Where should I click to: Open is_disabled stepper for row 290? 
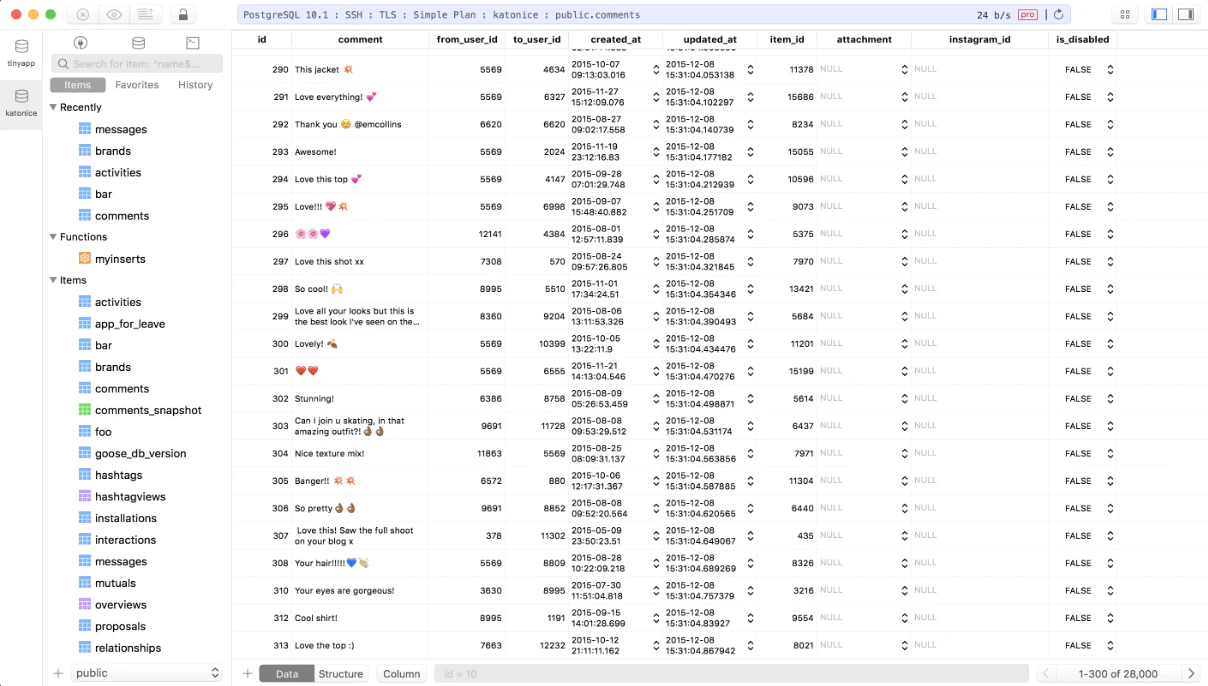[x=1110, y=70]
